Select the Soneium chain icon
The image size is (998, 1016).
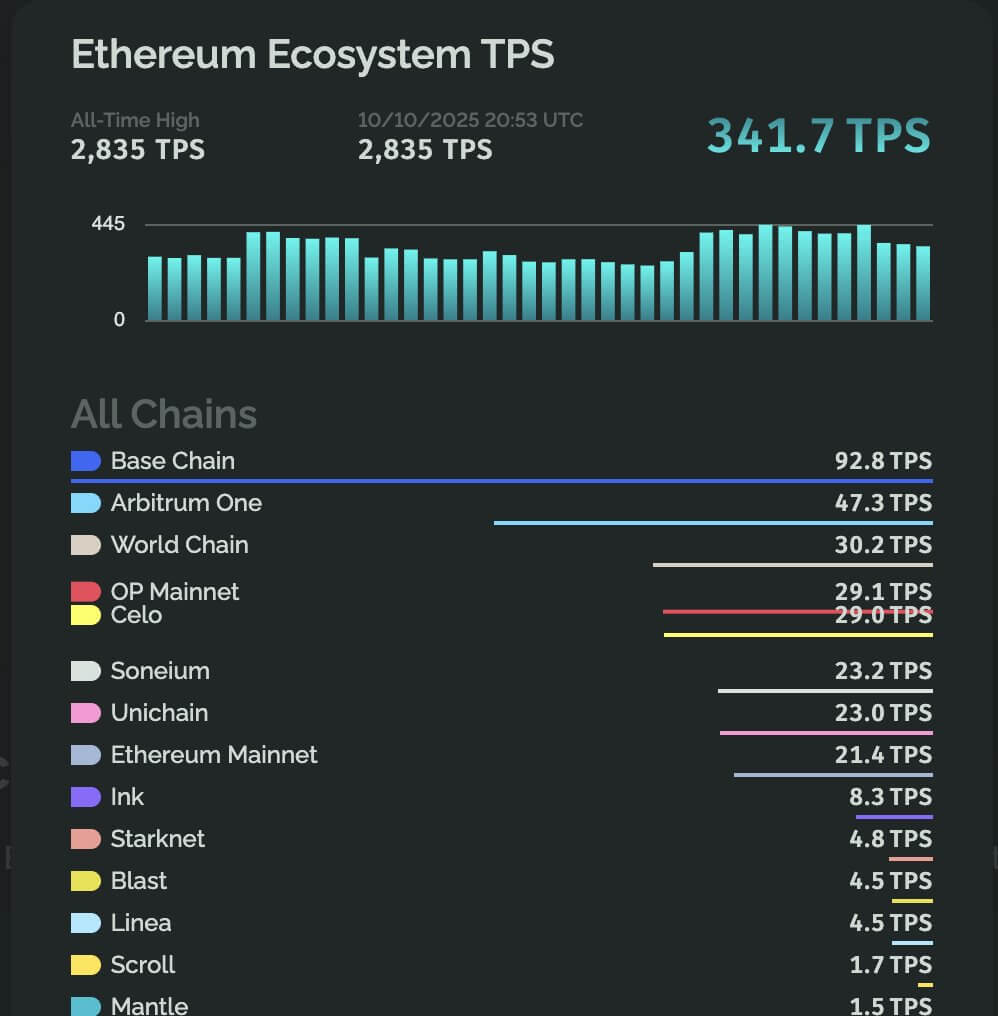84,670
